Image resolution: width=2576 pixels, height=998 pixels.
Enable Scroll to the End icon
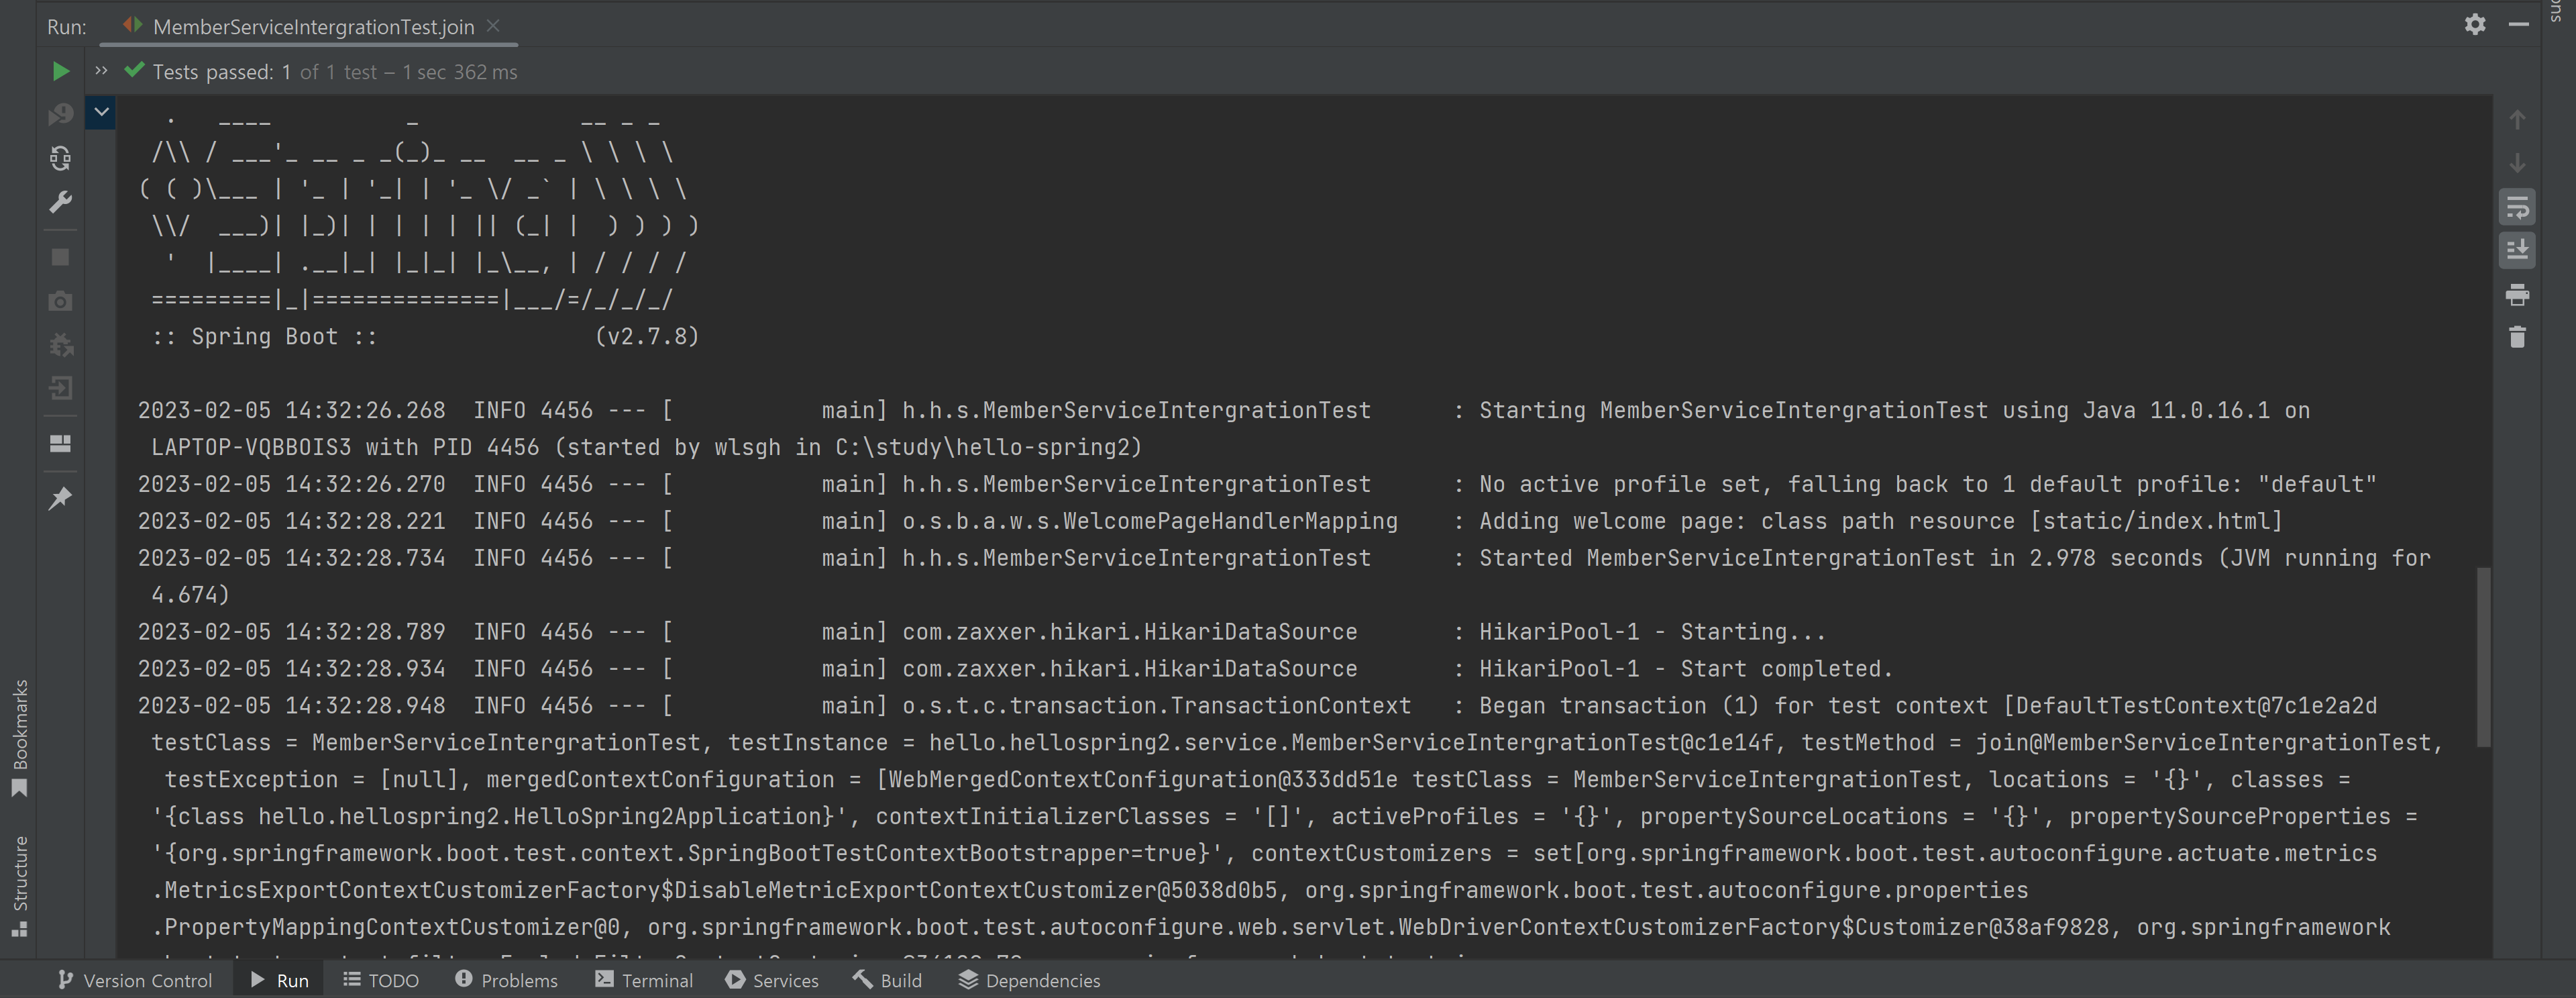(2517, 249)
